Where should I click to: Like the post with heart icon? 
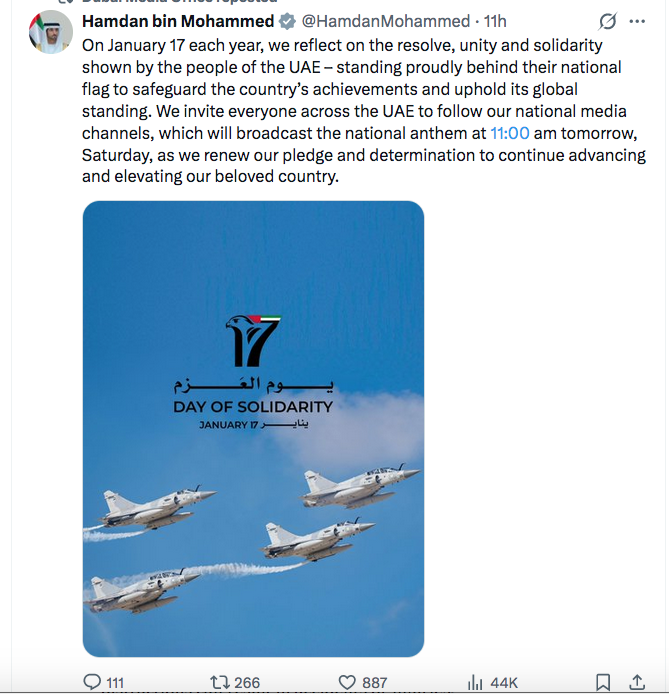click(347, 682)
